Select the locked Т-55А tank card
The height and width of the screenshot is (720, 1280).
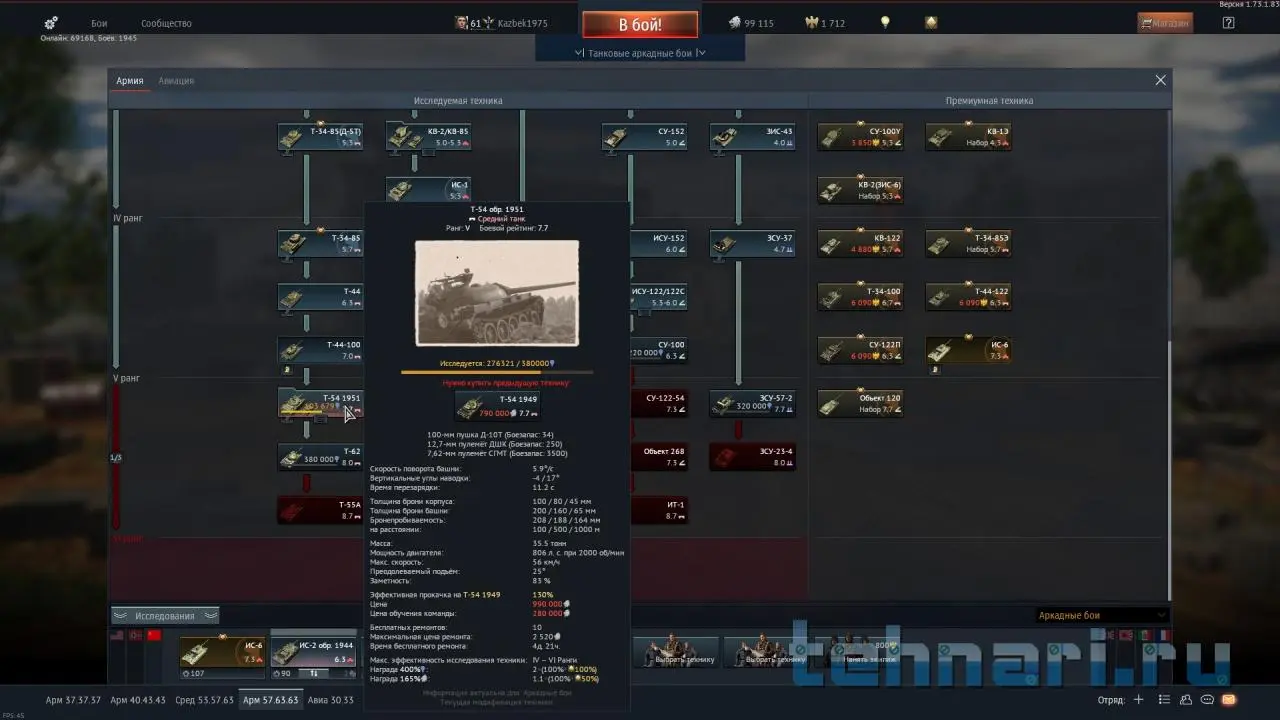tap(320, 510)
